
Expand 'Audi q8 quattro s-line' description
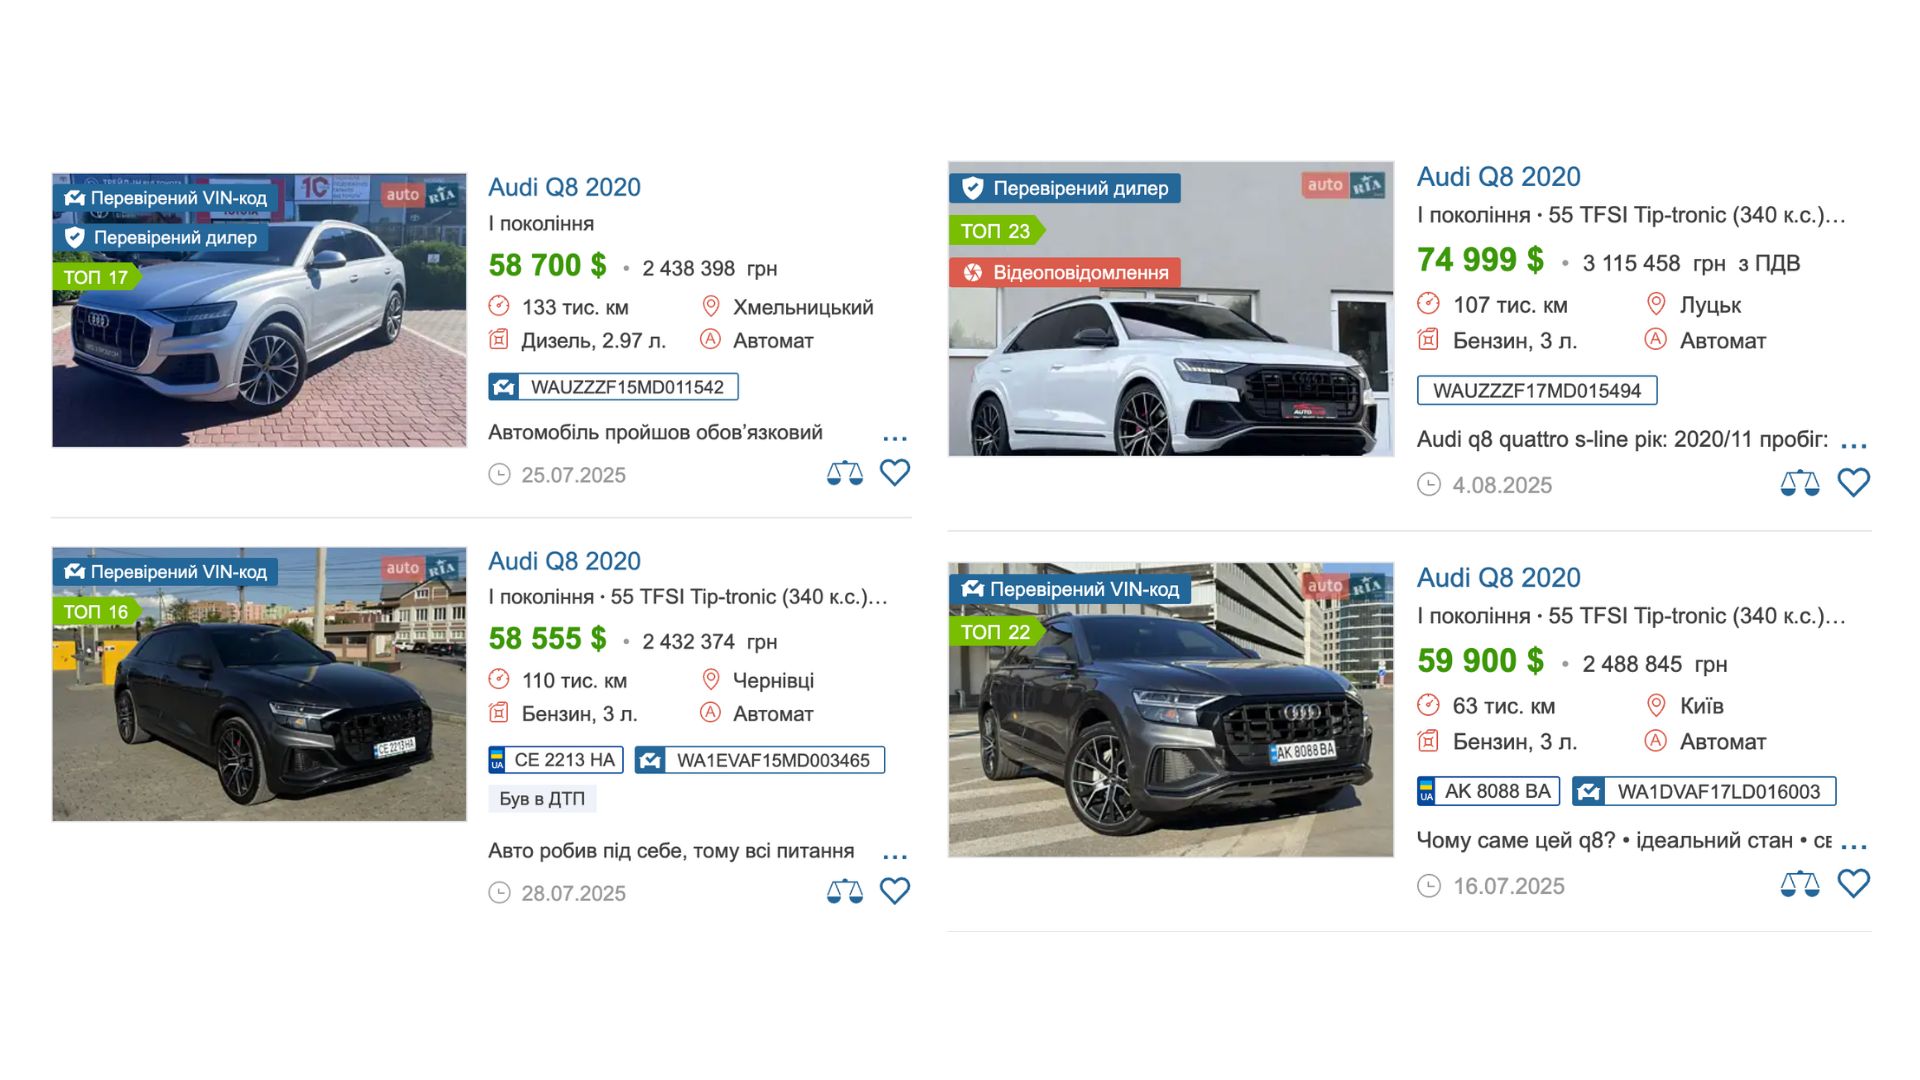click(1853, 445)
